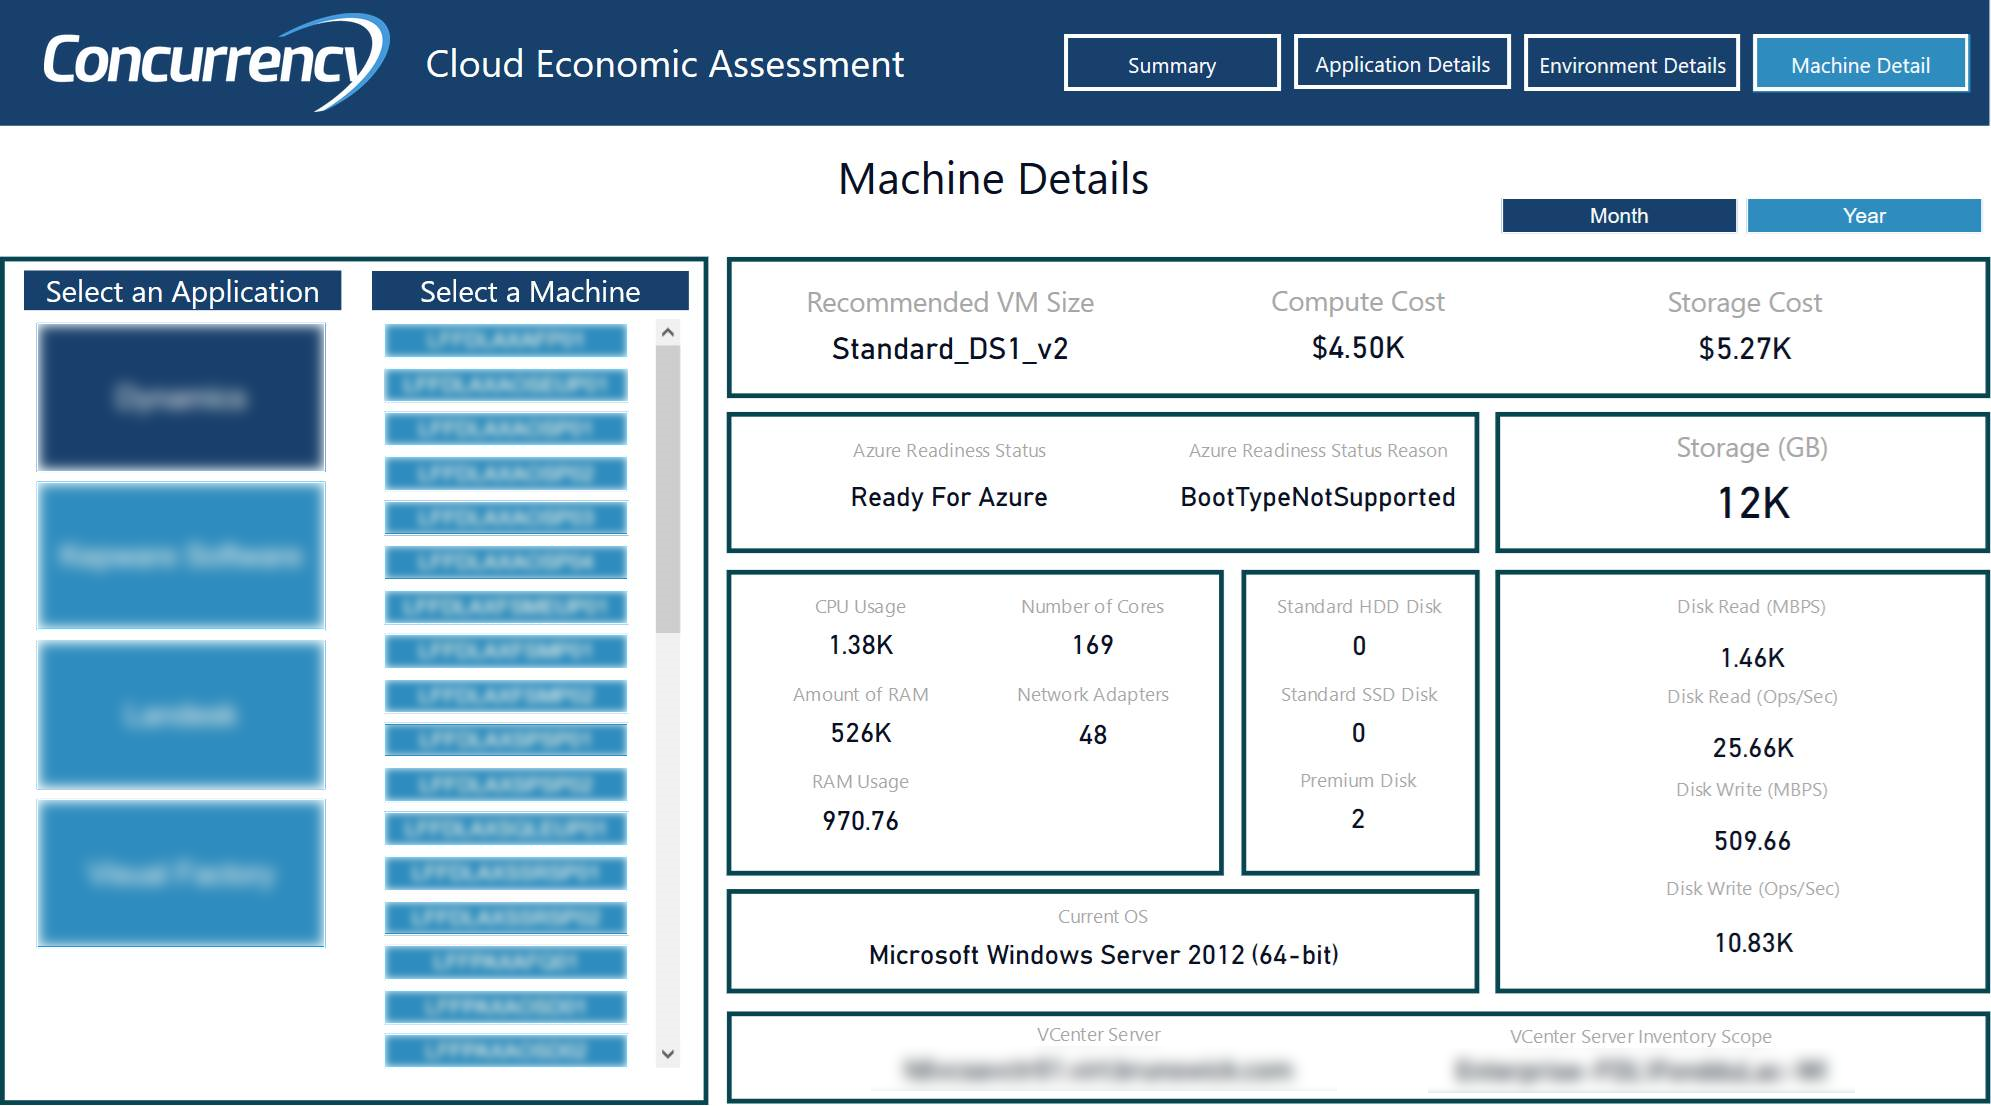Click the 526K RAM amount value

coord(861,733)
